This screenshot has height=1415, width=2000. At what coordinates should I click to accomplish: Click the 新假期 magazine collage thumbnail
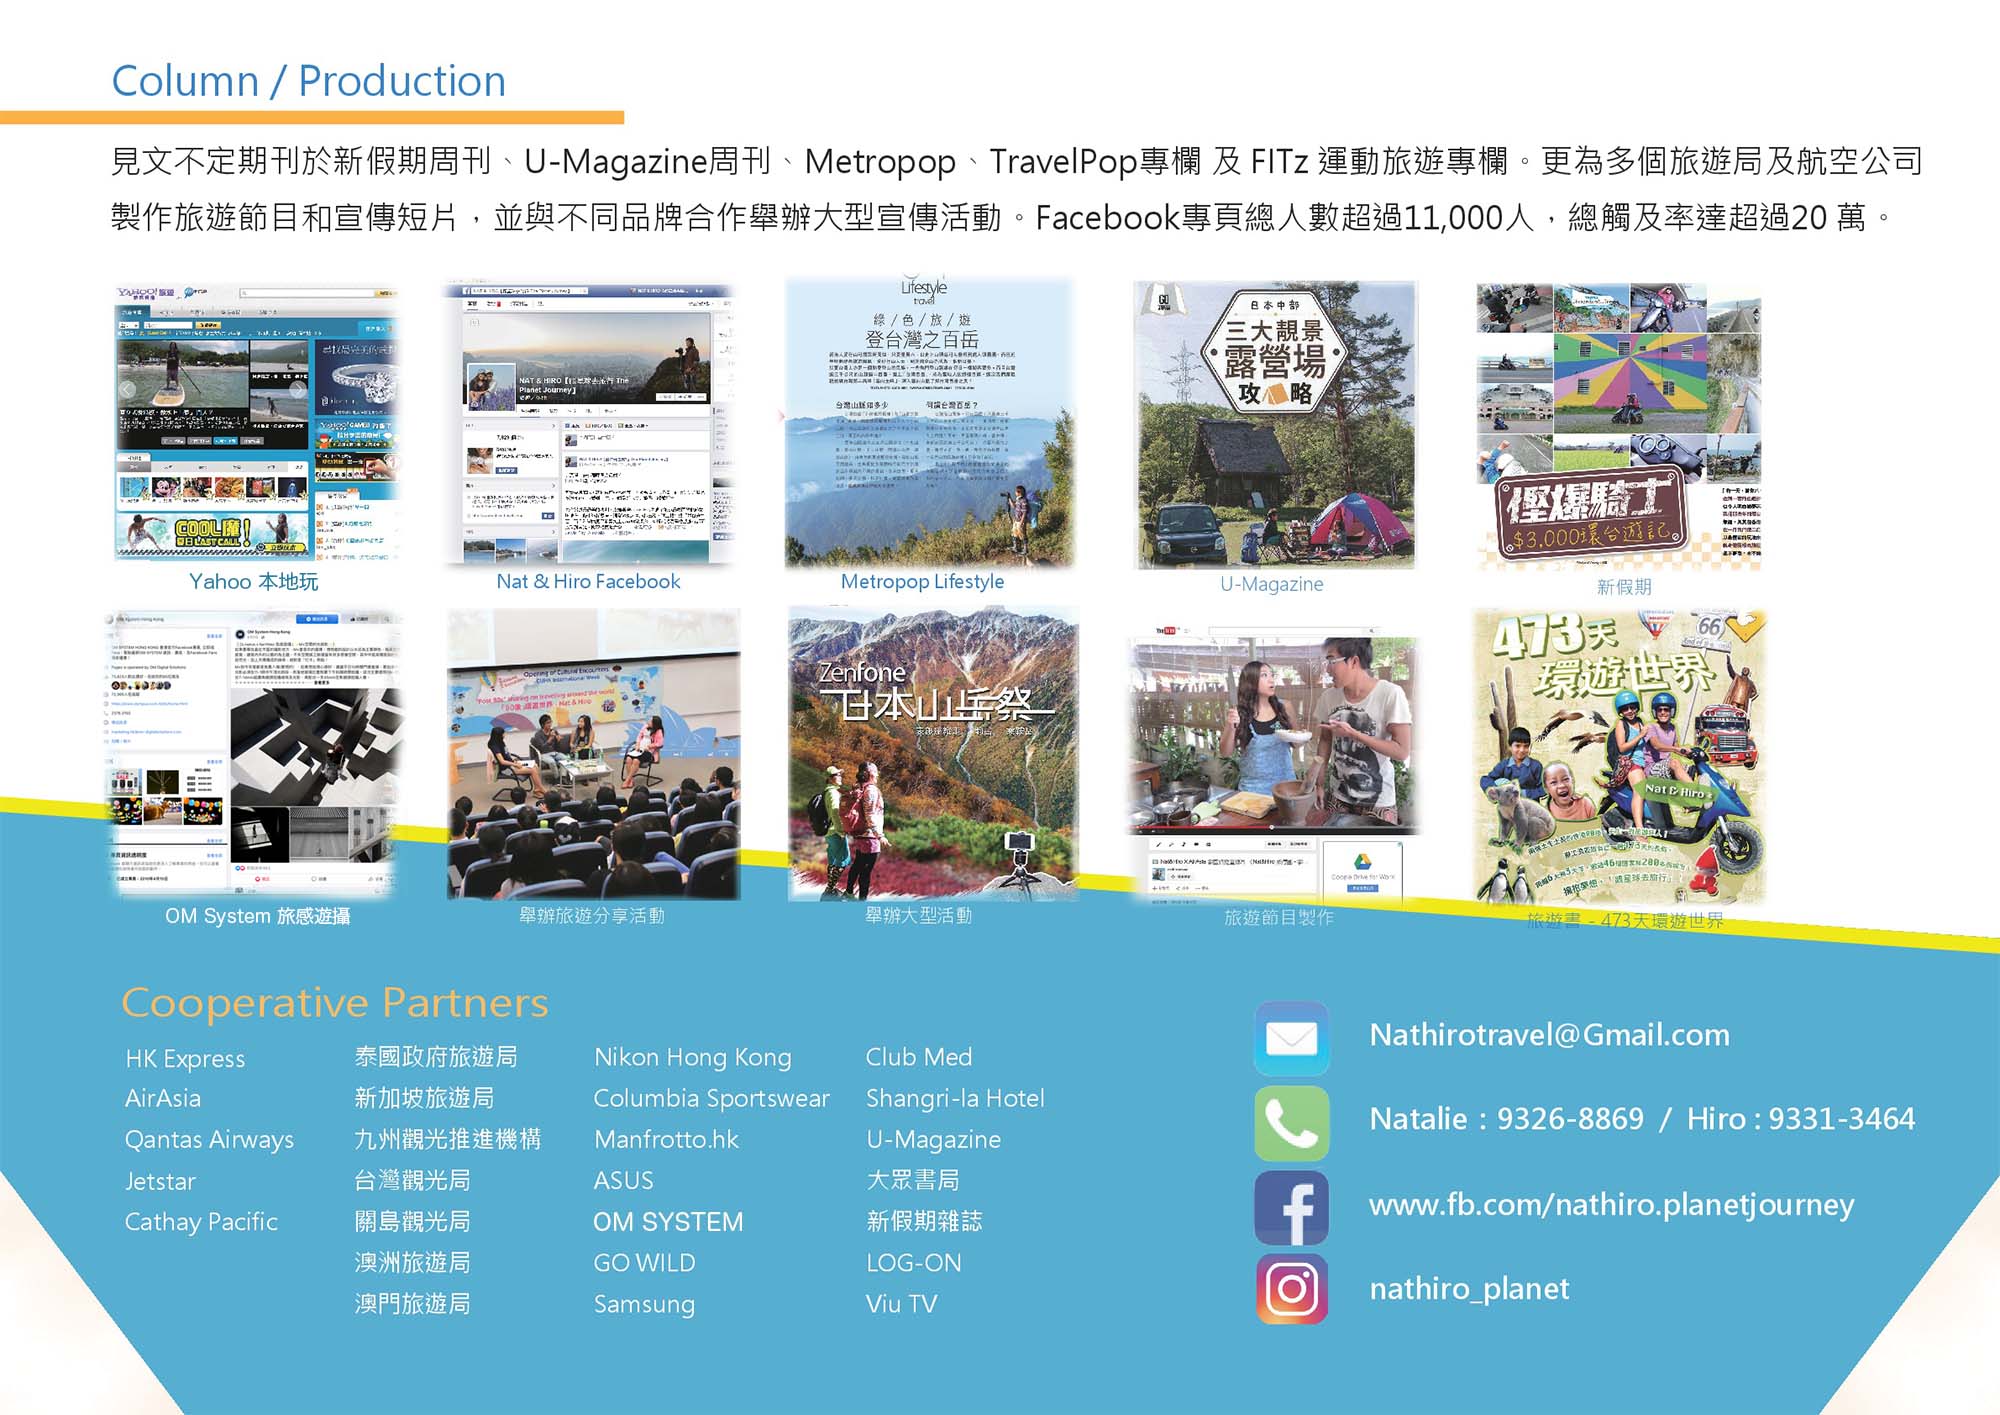click(1618, 428)
